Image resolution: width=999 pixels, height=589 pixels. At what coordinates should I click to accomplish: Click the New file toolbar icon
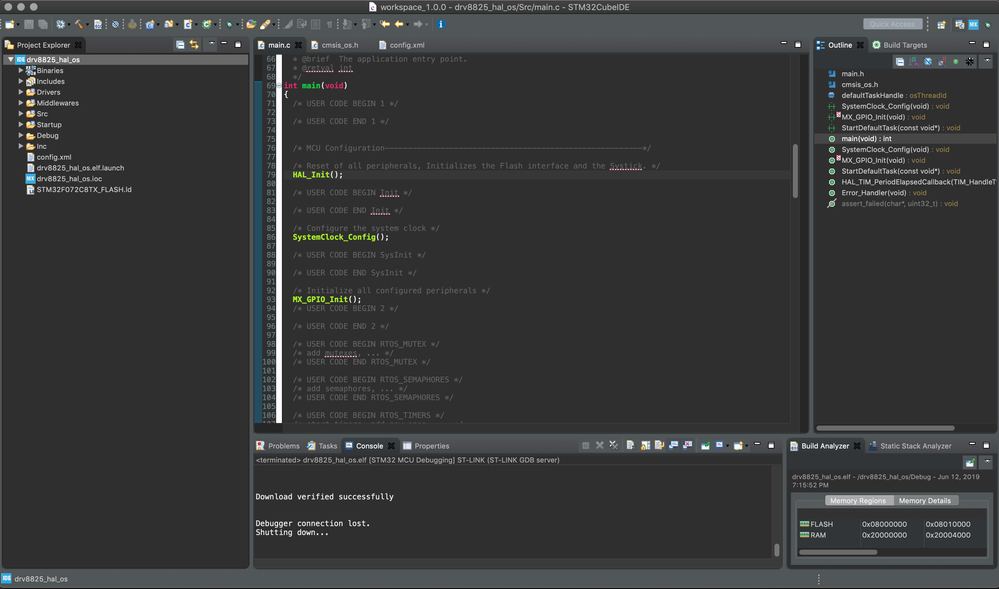click(10, 24)
